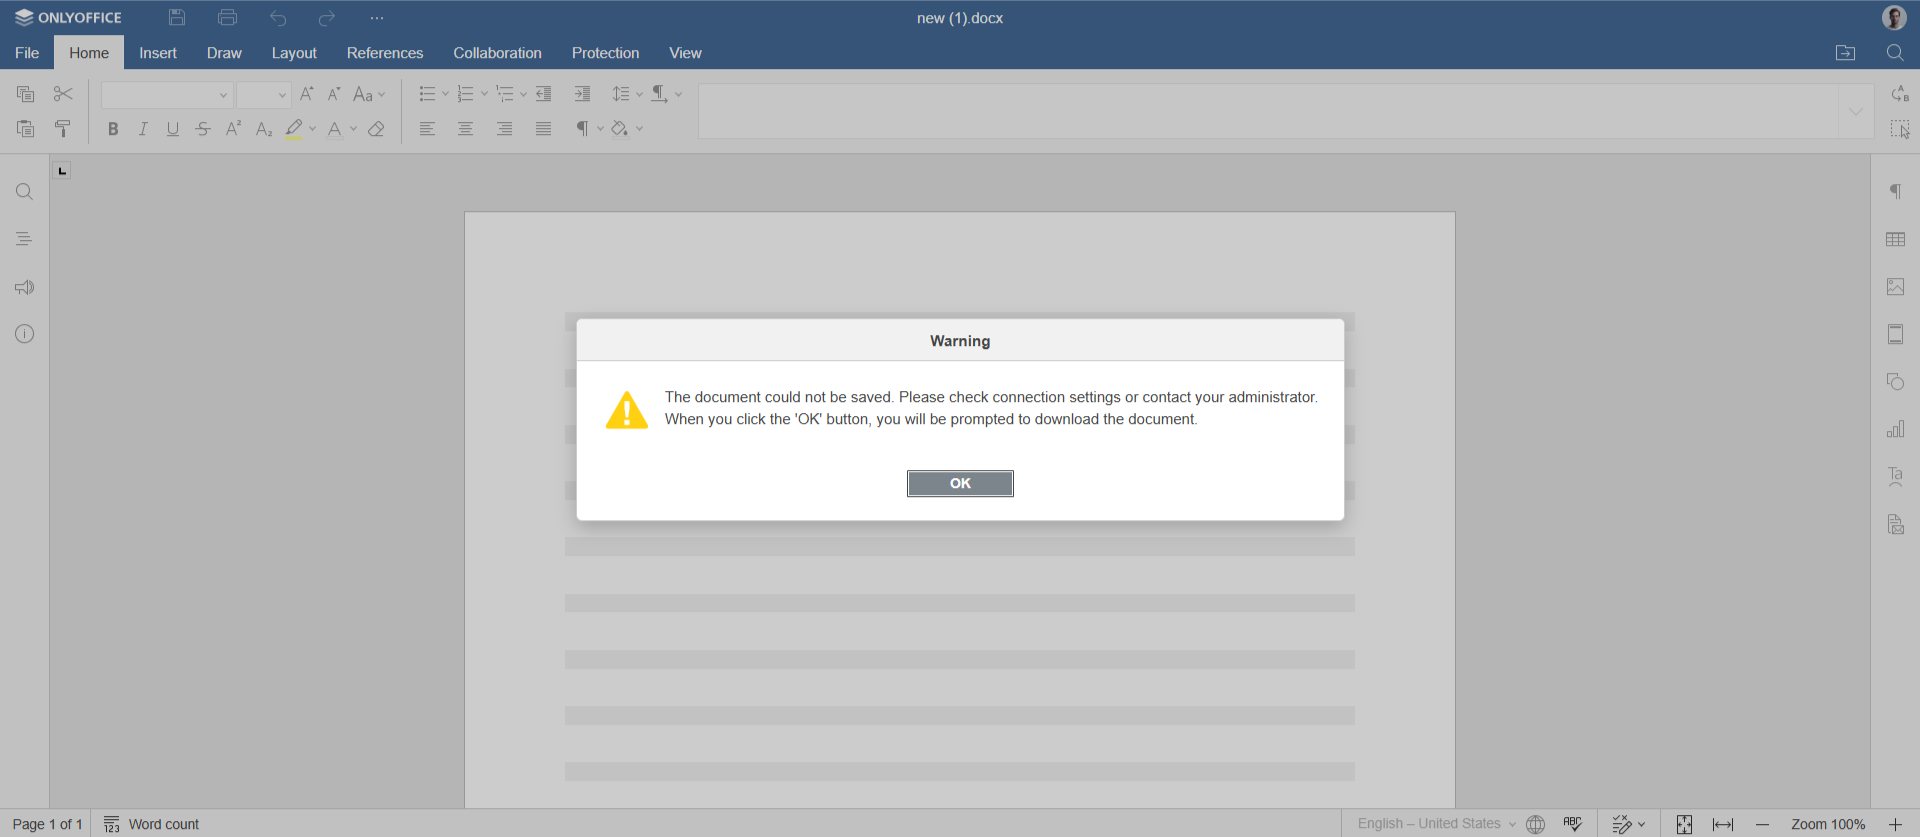Switch to the Collaboration tab
This screenshot has height=837, width=1920.
click(x=497, y=53)
